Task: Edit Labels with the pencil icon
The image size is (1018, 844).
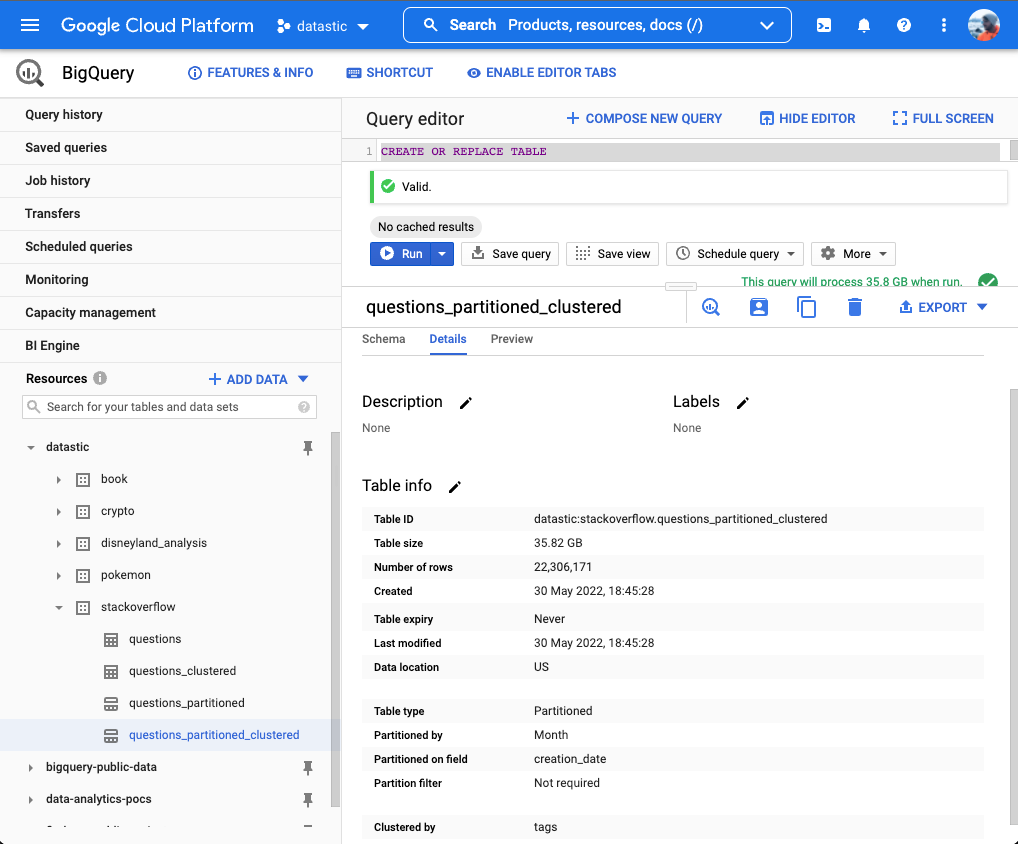Action: pos(742,402)
